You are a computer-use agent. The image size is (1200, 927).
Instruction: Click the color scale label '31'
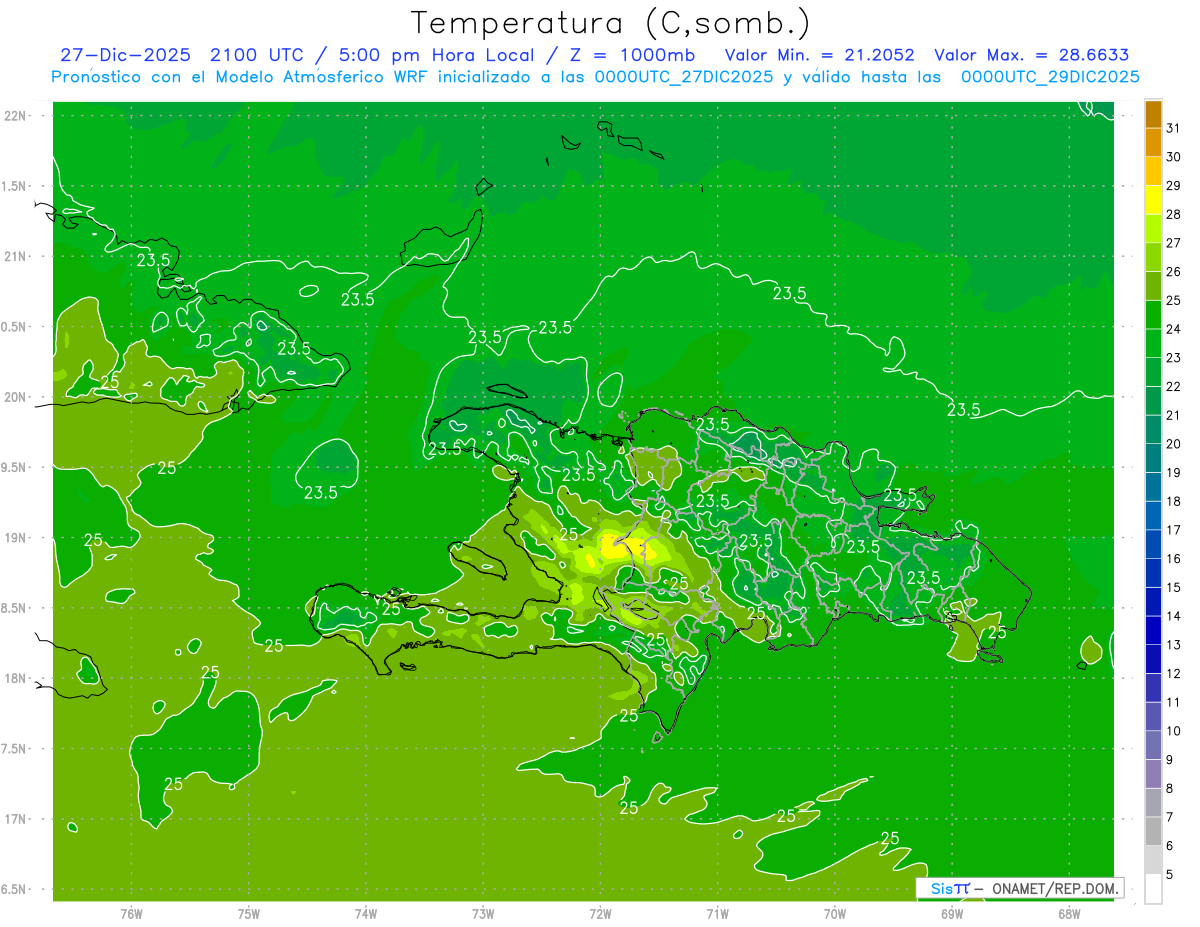pyautogui.click(x=1173, y=128)
